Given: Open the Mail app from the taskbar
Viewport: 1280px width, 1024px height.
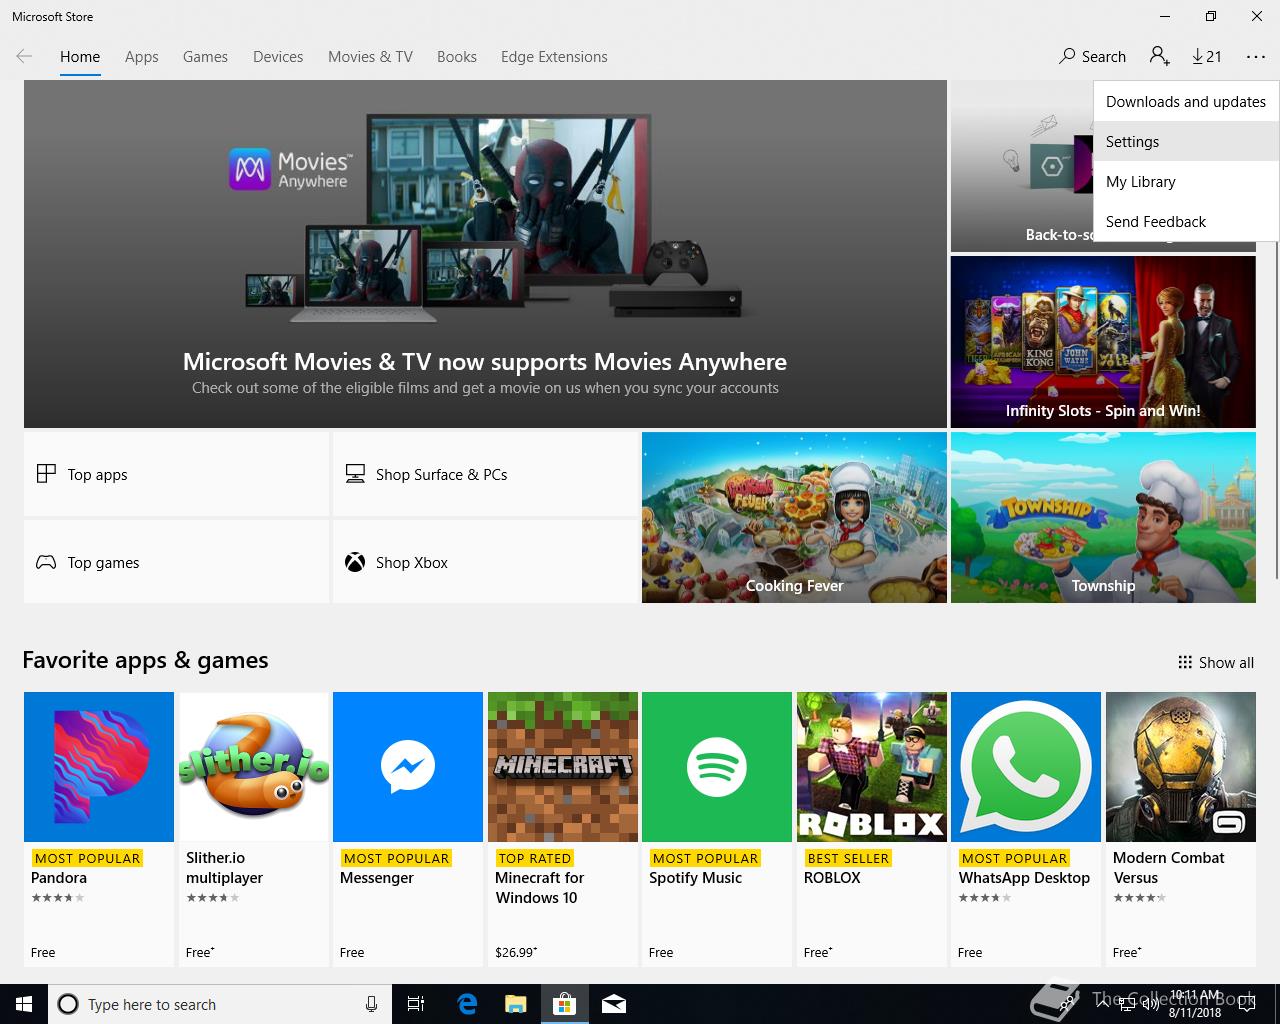Looking at the screenshot, I should [614, 1004].
